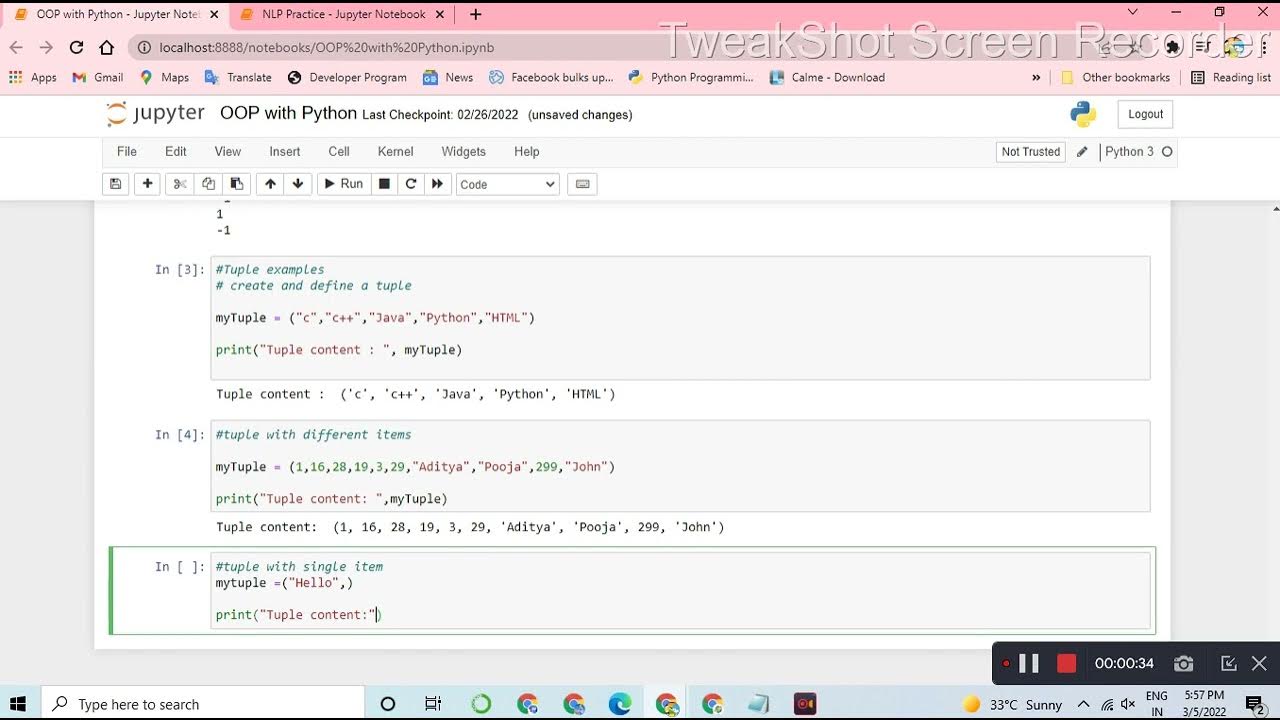Restart kernel and run all cells
The height and width of the screenshot is (720, 1280).
click(437, 184)
